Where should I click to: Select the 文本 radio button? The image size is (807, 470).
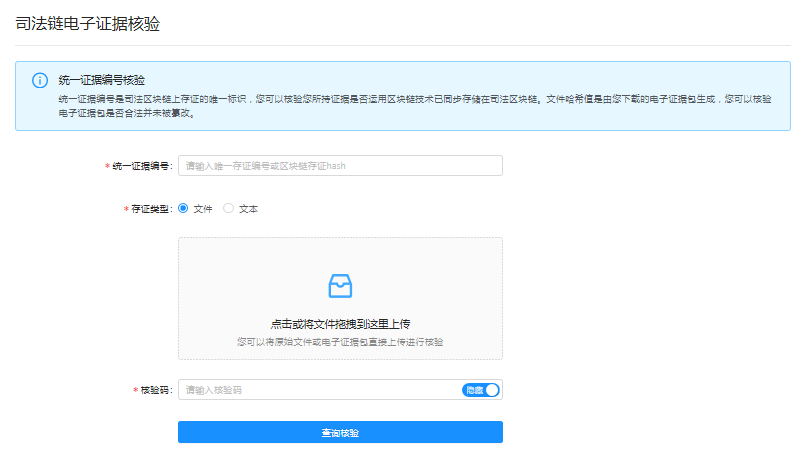point(228,208)
